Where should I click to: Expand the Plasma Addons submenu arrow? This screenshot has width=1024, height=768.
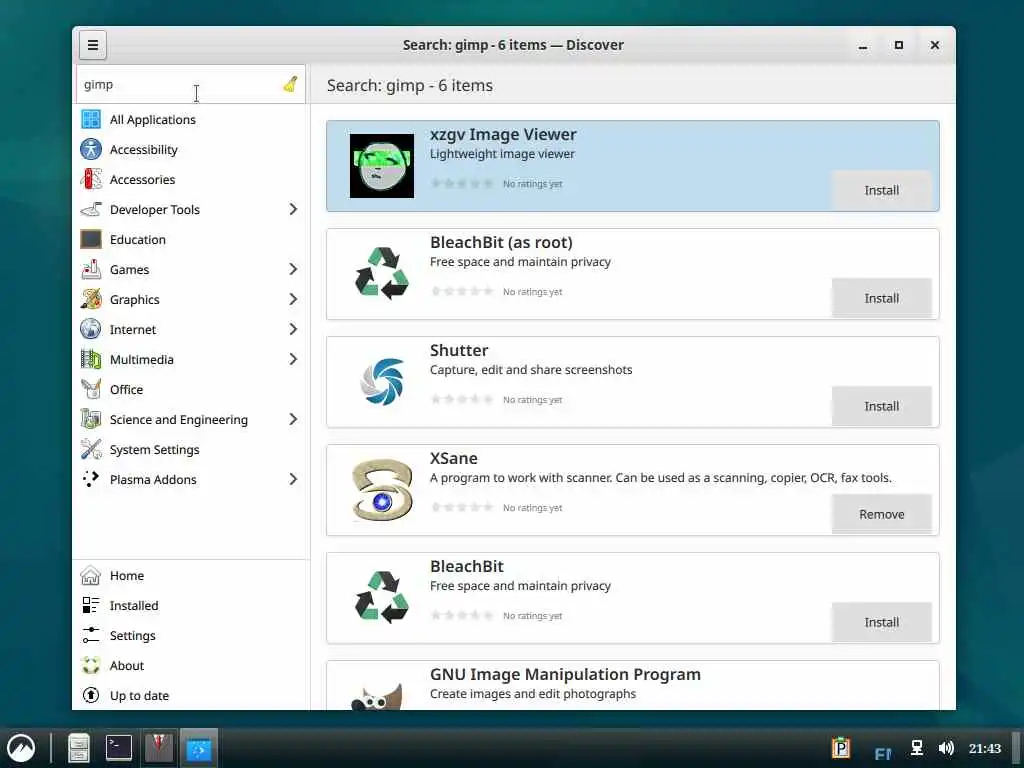click(x=293, y=479)
